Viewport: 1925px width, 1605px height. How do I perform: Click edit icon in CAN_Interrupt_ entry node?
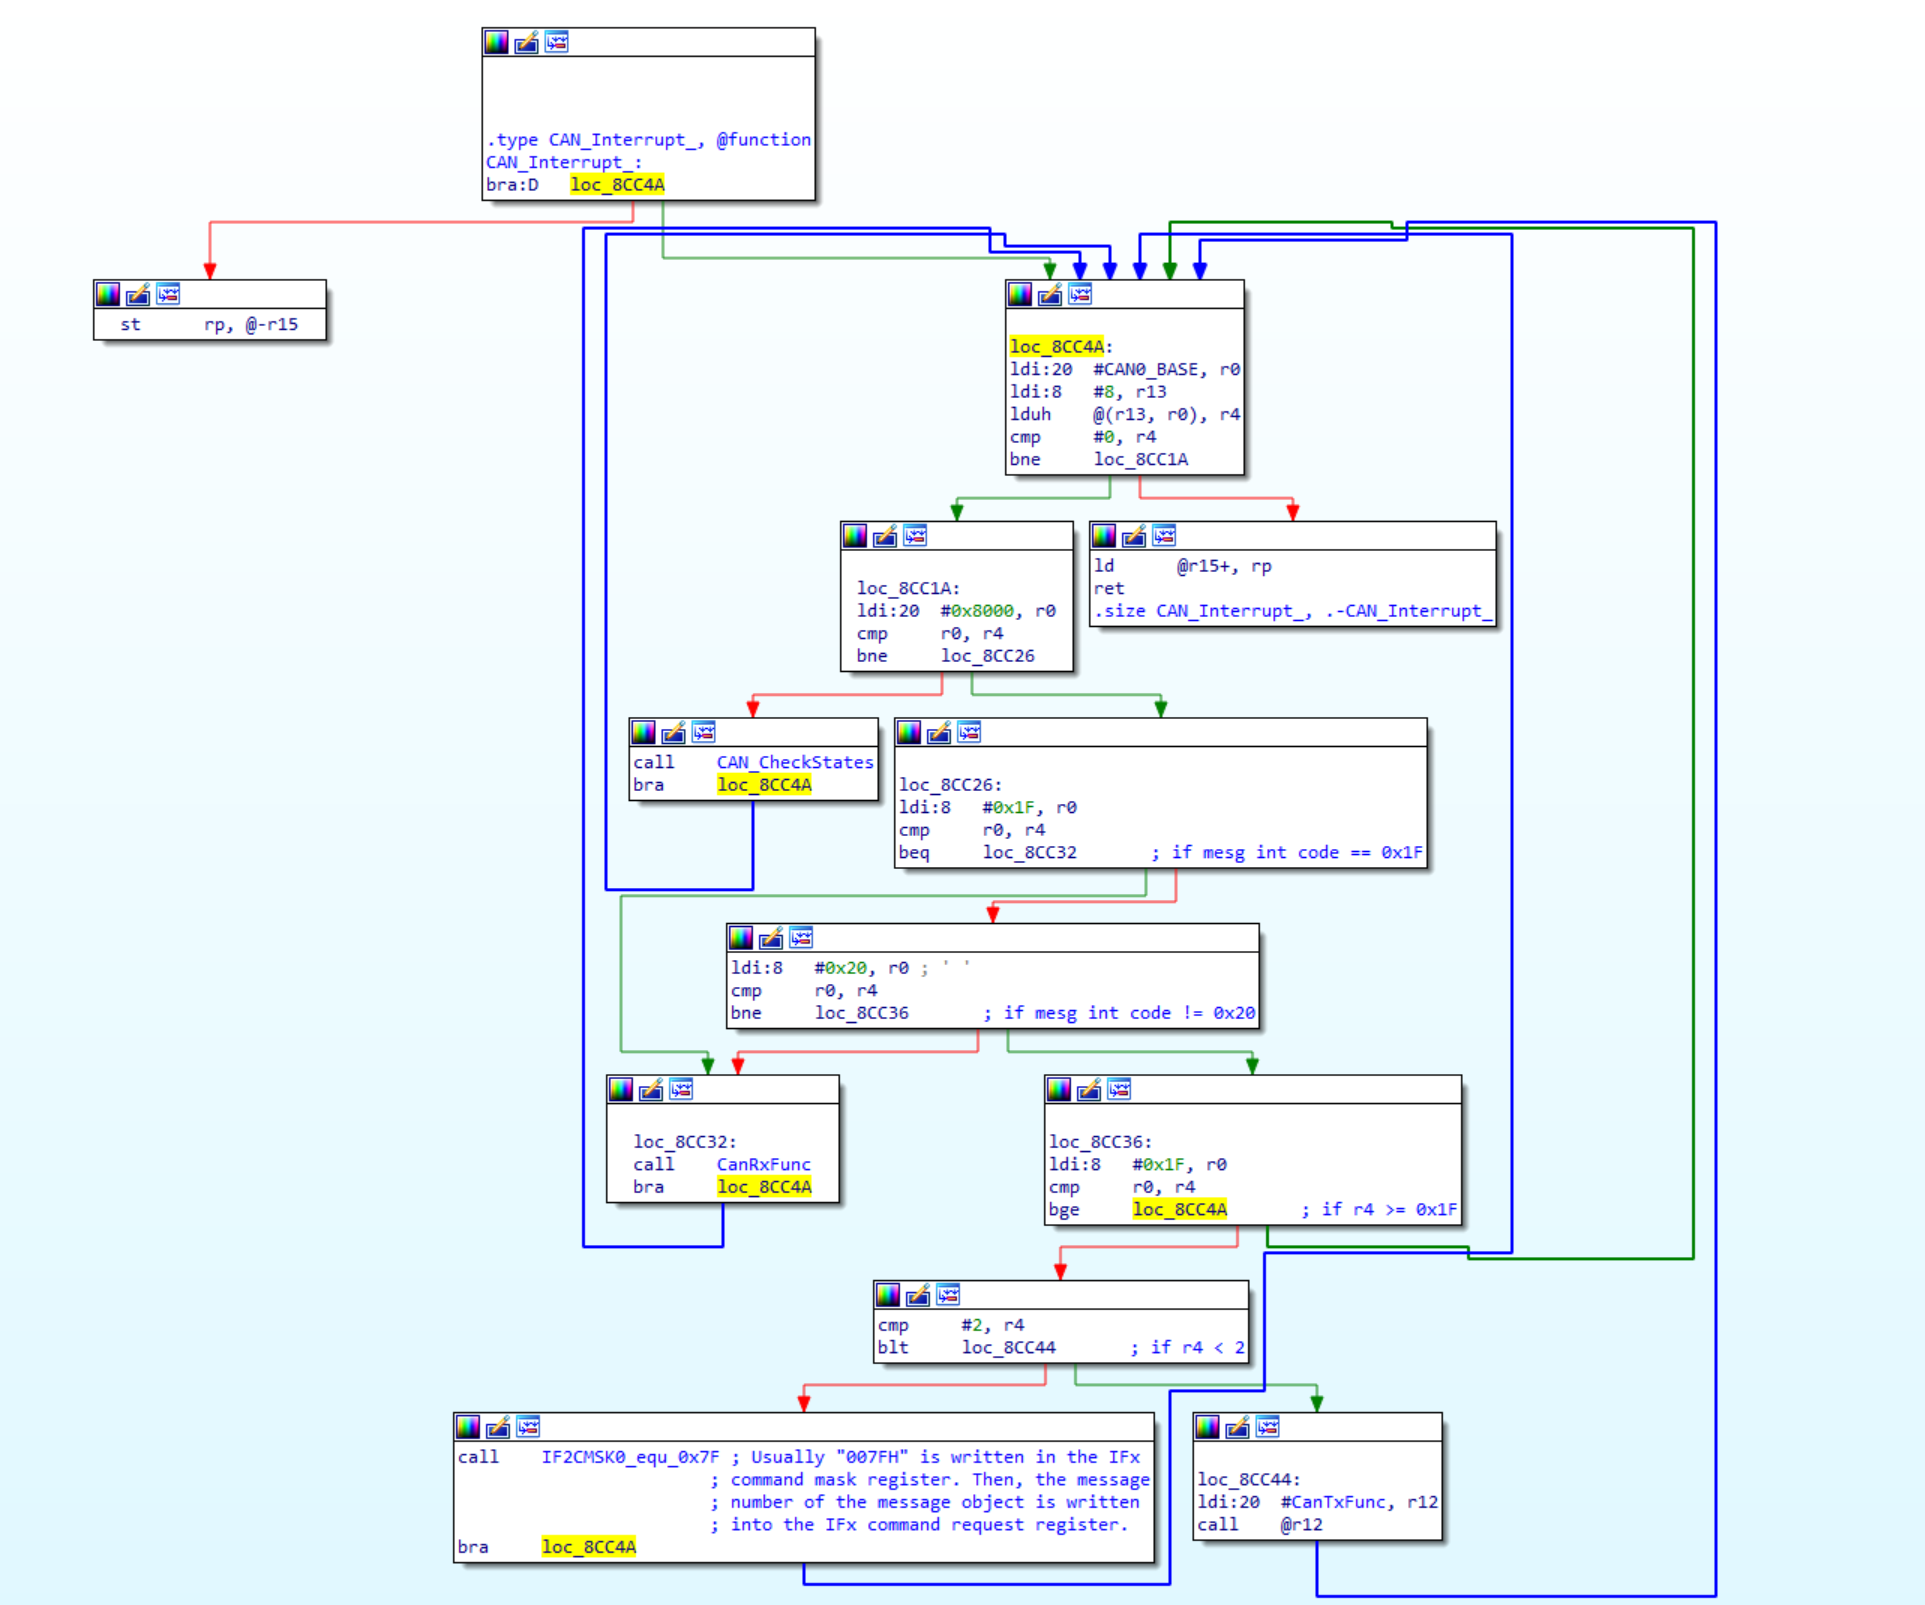coord(526,42)
